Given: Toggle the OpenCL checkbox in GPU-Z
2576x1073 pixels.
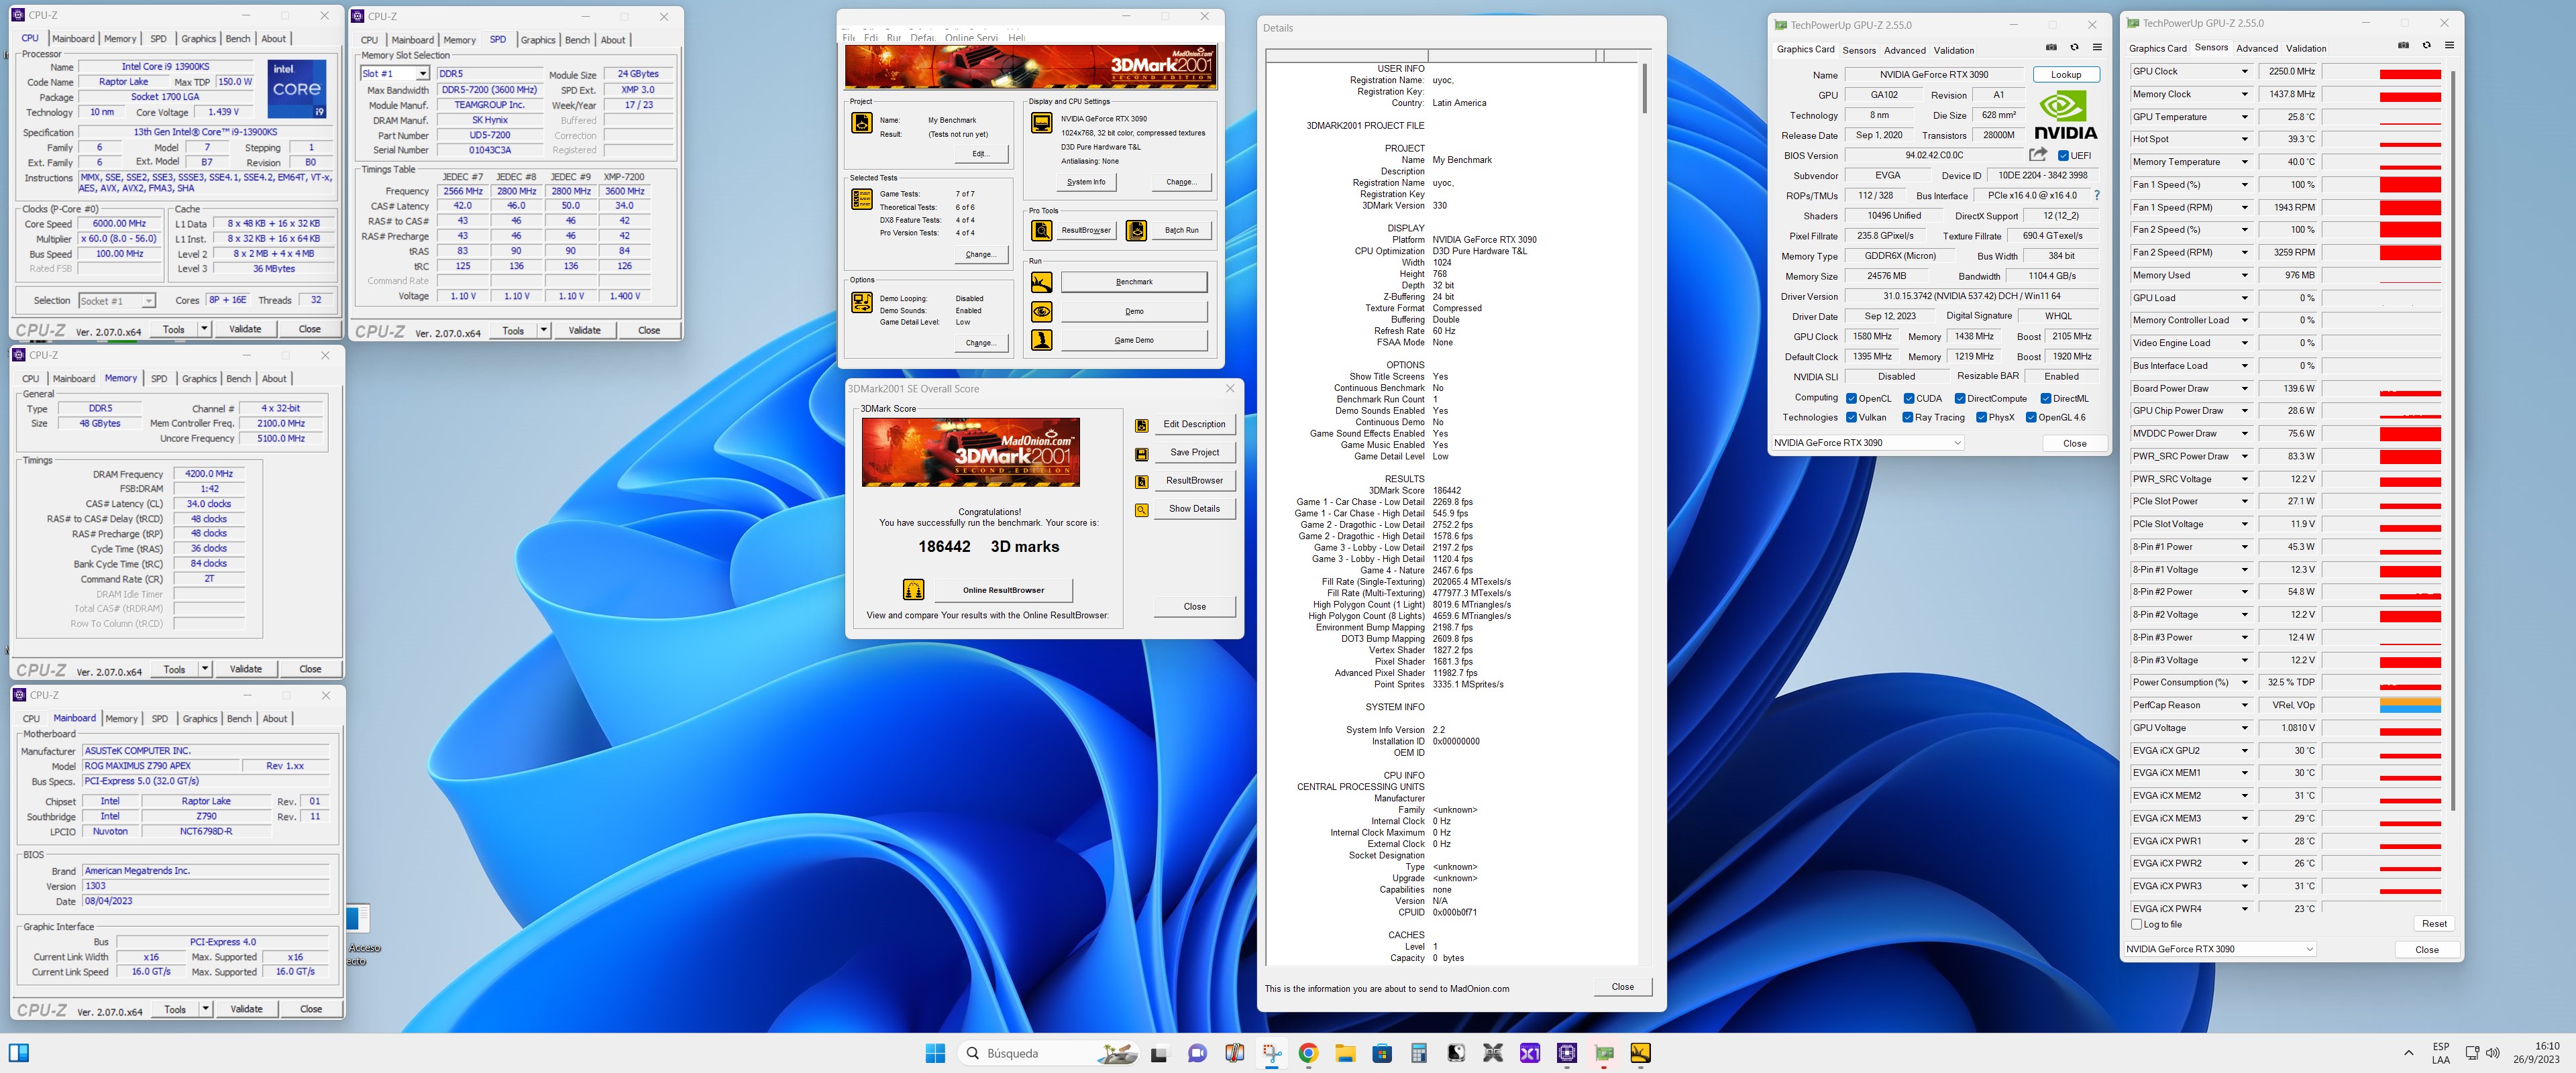Looking at the screenshot, I should [1851, 399].
